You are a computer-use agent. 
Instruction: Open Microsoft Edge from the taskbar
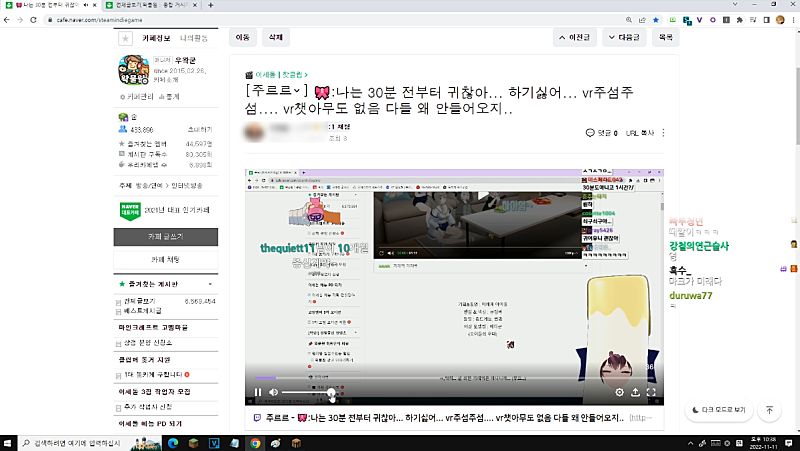click(172, 443)
